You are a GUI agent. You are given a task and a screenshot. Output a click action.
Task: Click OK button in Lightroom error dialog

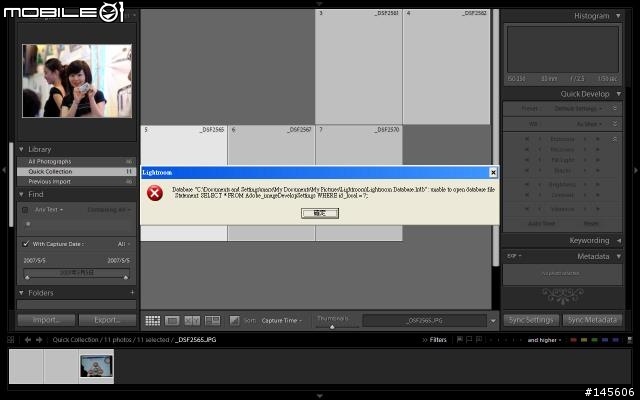point(320,213)
